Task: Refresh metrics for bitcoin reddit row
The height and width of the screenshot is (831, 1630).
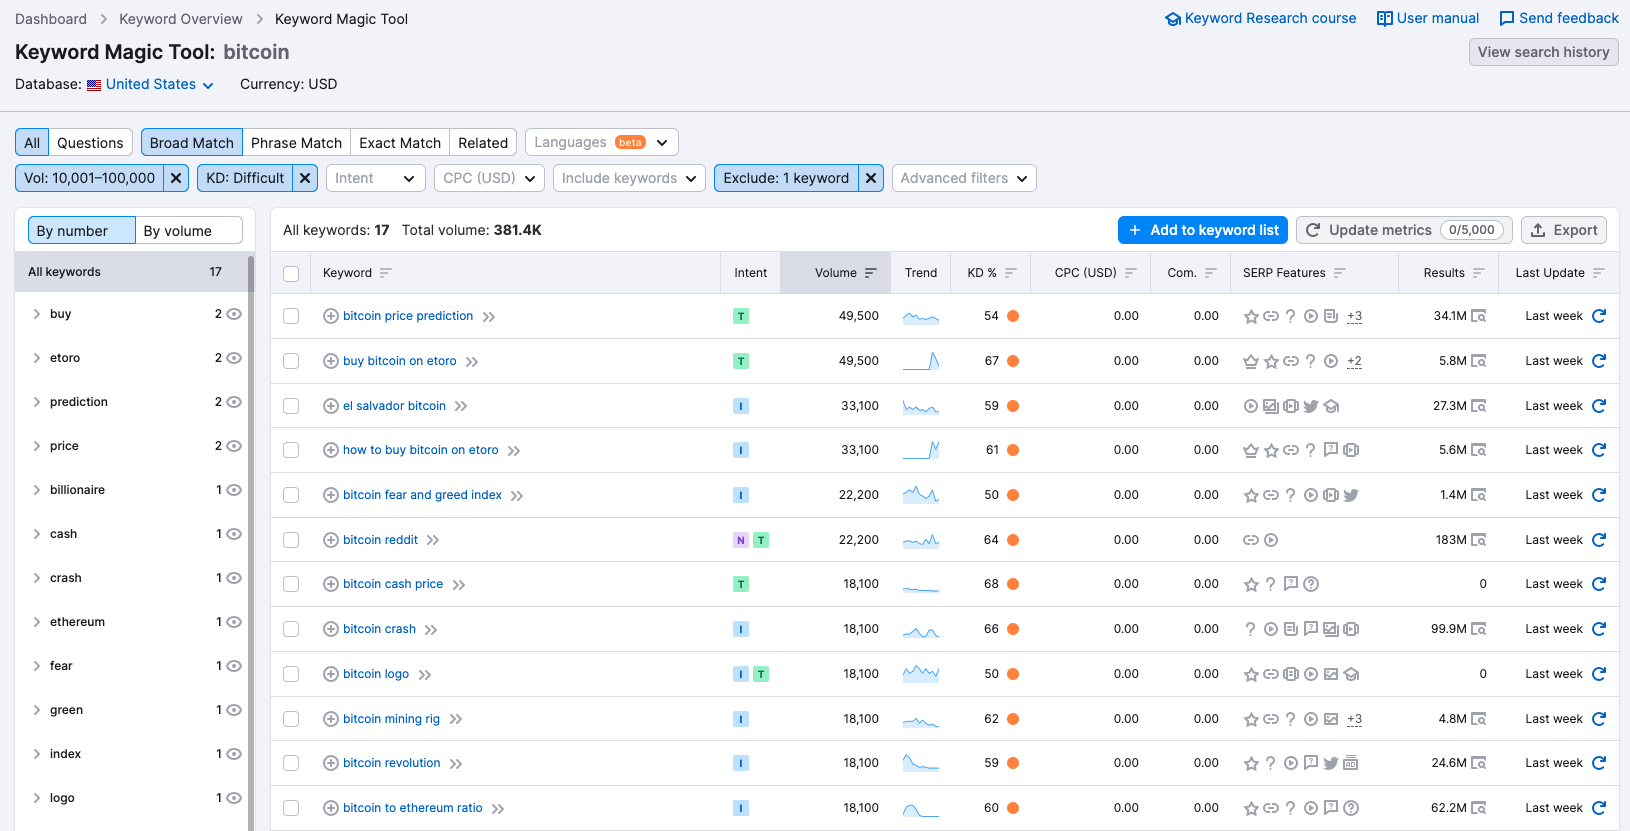Action: 1599,540
